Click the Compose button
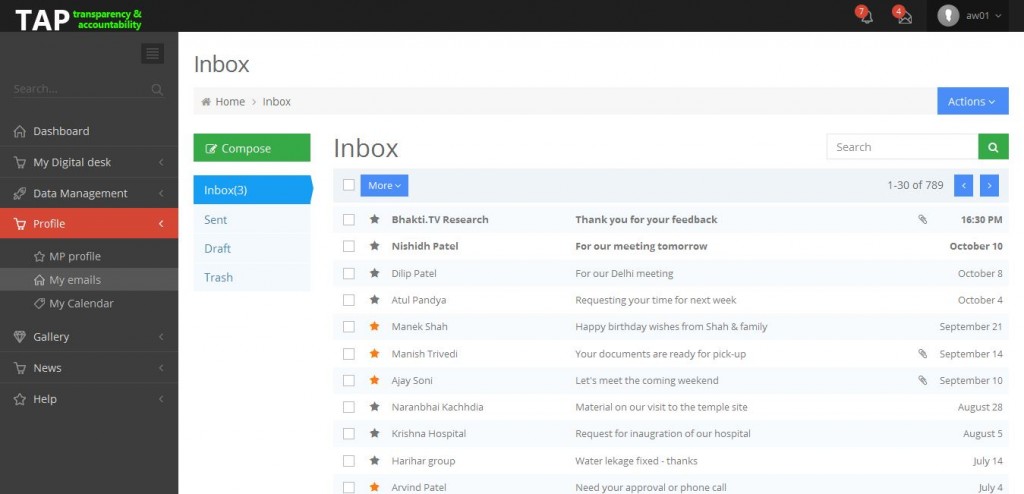 click(252, 148)
